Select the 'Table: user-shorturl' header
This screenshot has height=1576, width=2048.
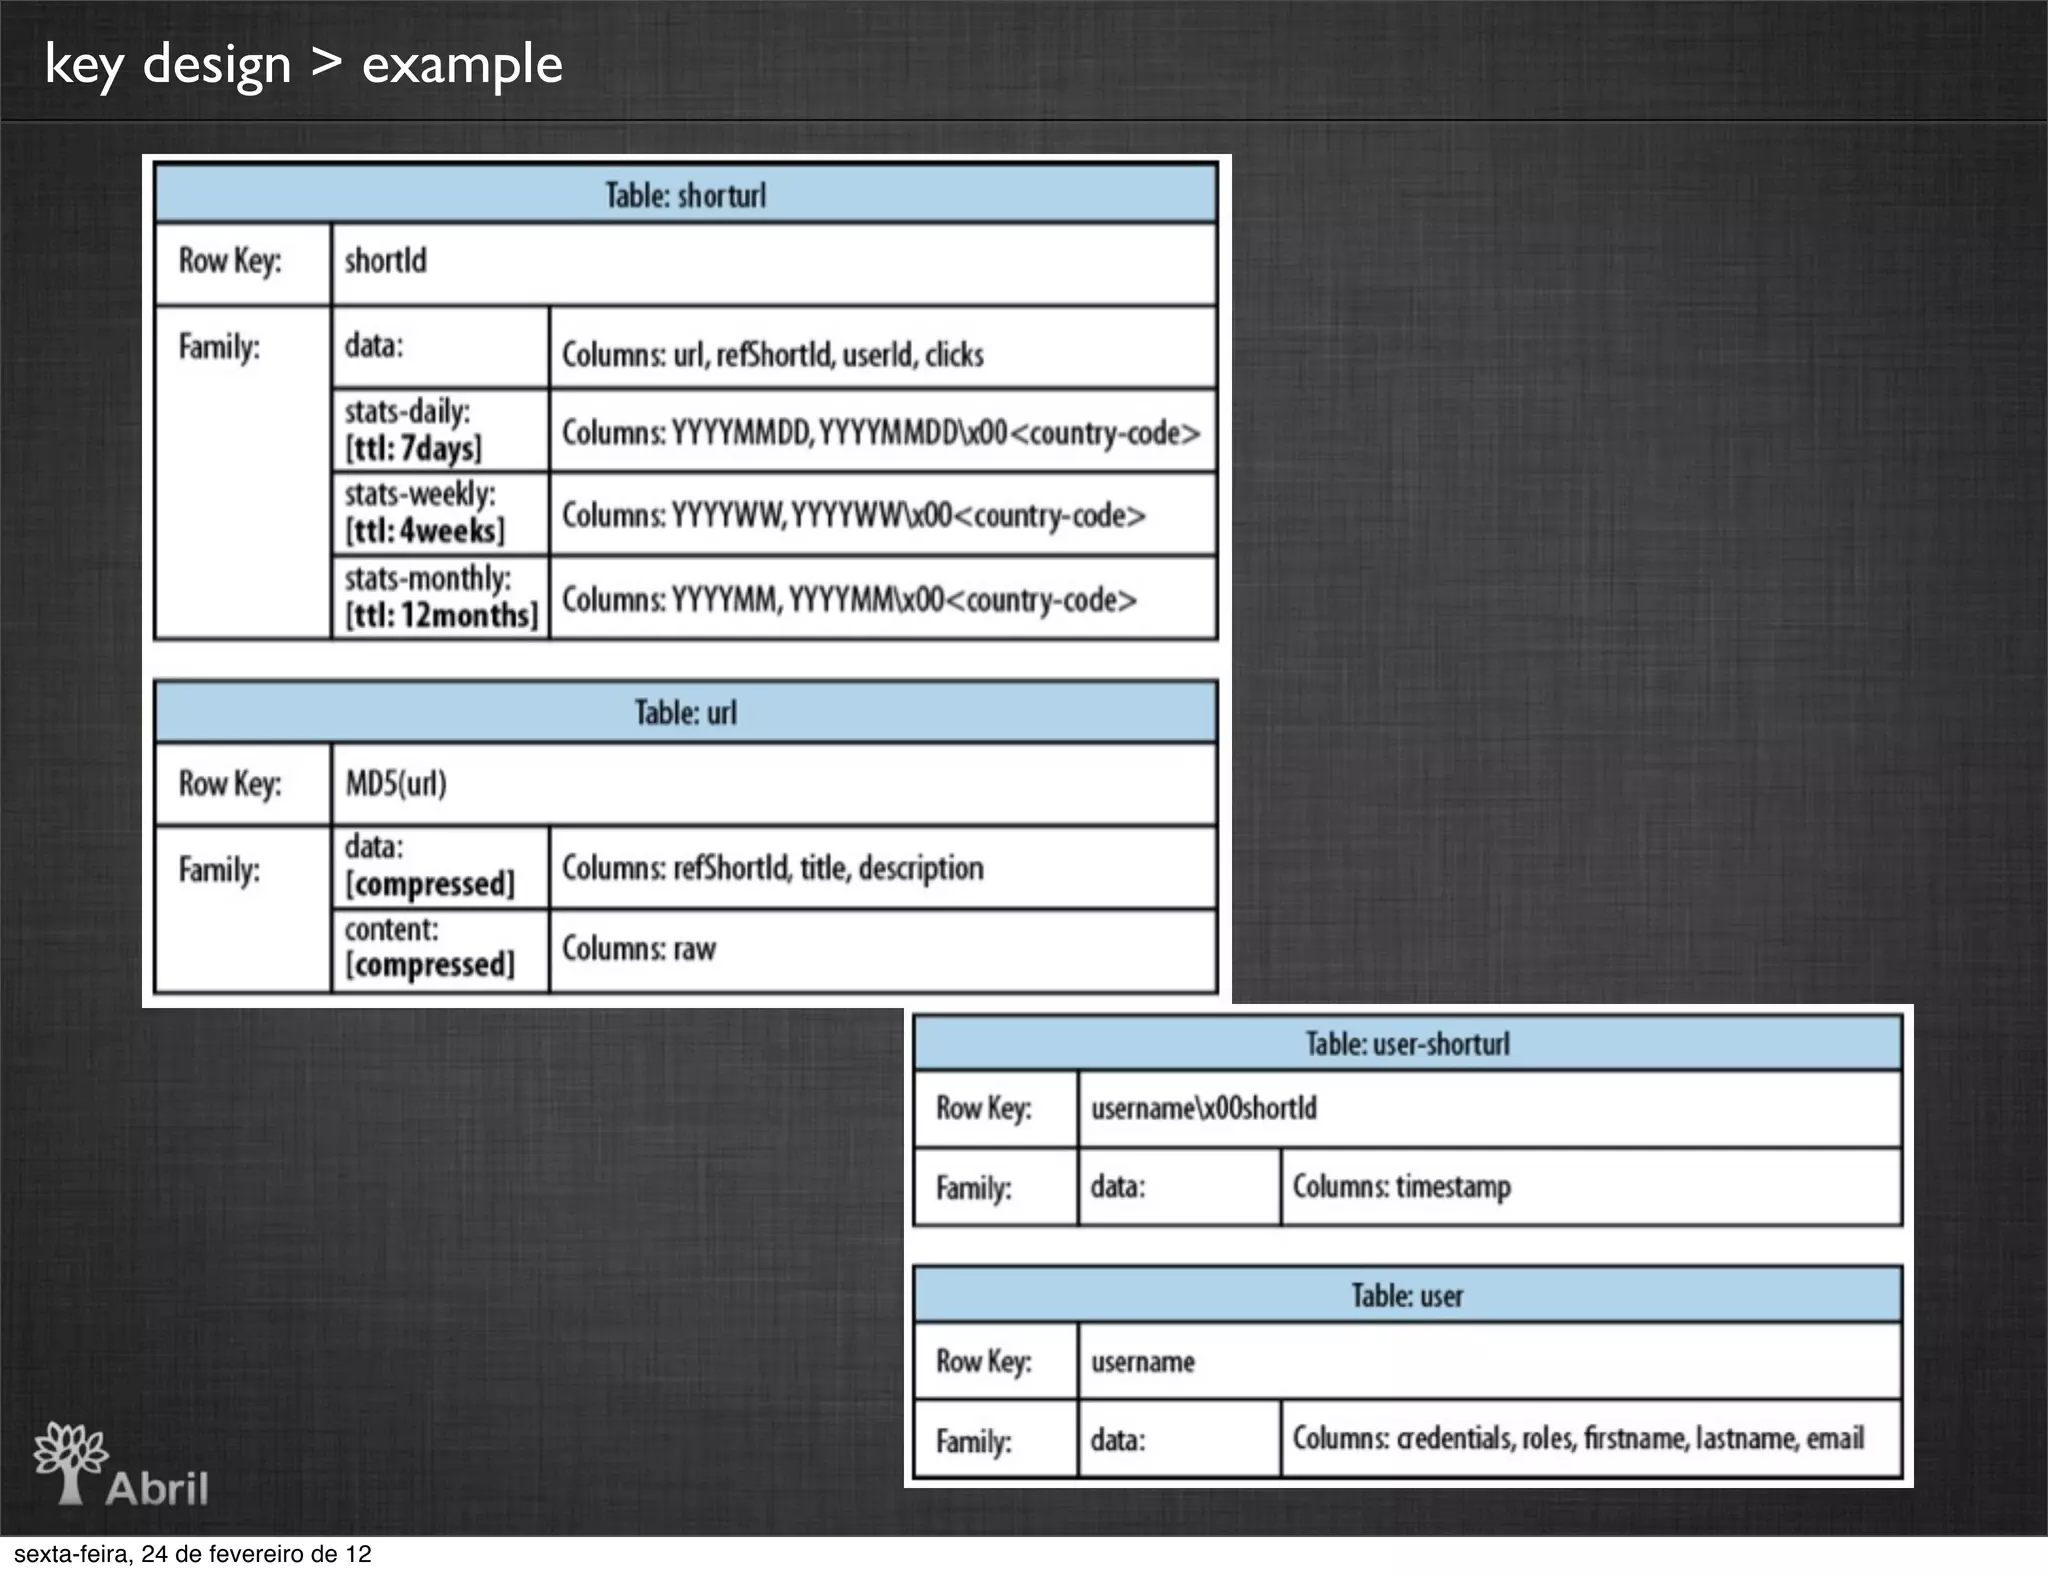pyautogui.click(x=1407, y=1044)
